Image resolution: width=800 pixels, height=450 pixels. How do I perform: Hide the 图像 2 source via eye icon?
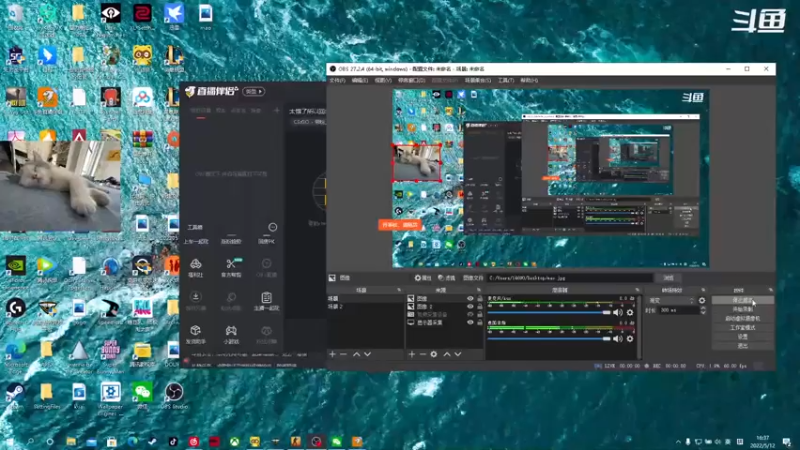tap(470, 307)
